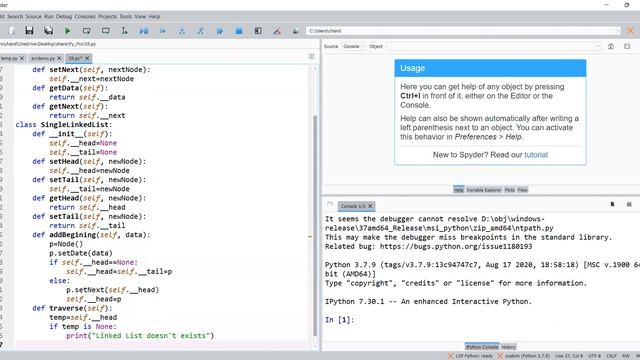Close the arrdemo.py editor tab
Screen dimensions: 640x360
[59, 58]
